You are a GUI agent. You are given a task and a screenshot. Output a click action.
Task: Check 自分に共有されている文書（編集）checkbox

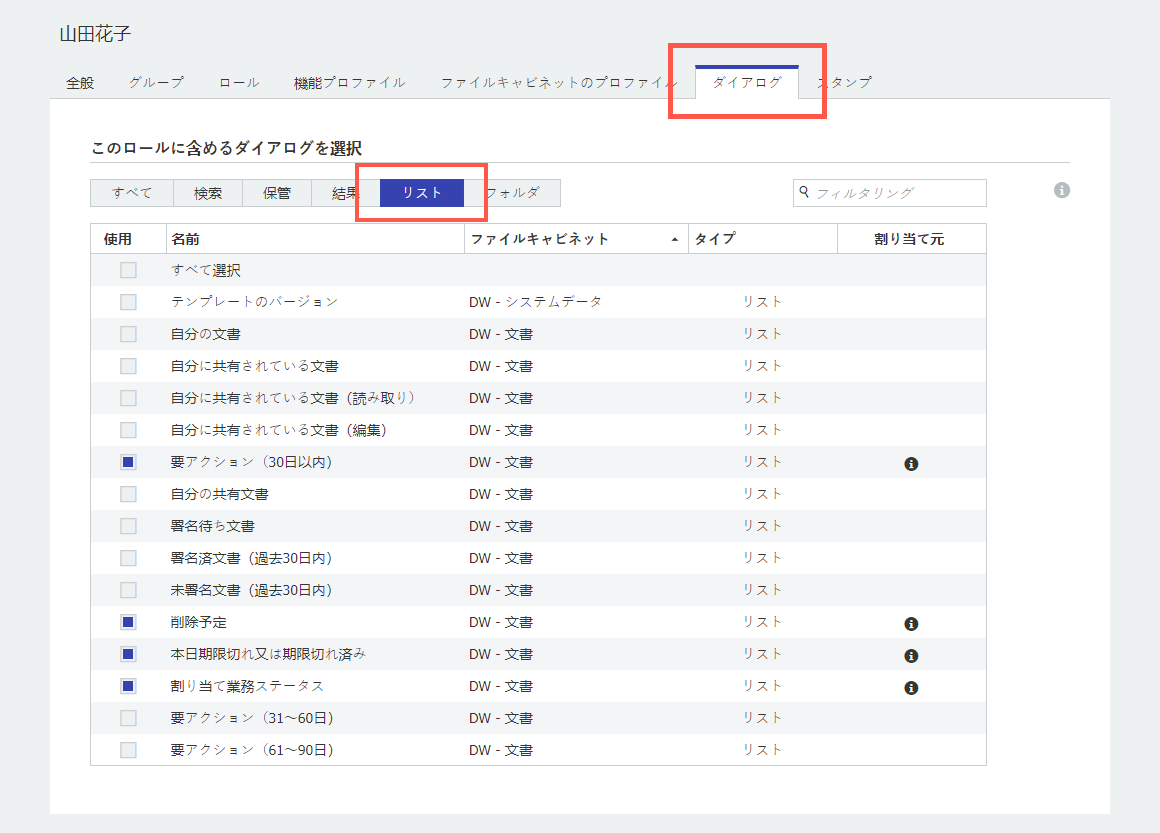pos(128,430)
